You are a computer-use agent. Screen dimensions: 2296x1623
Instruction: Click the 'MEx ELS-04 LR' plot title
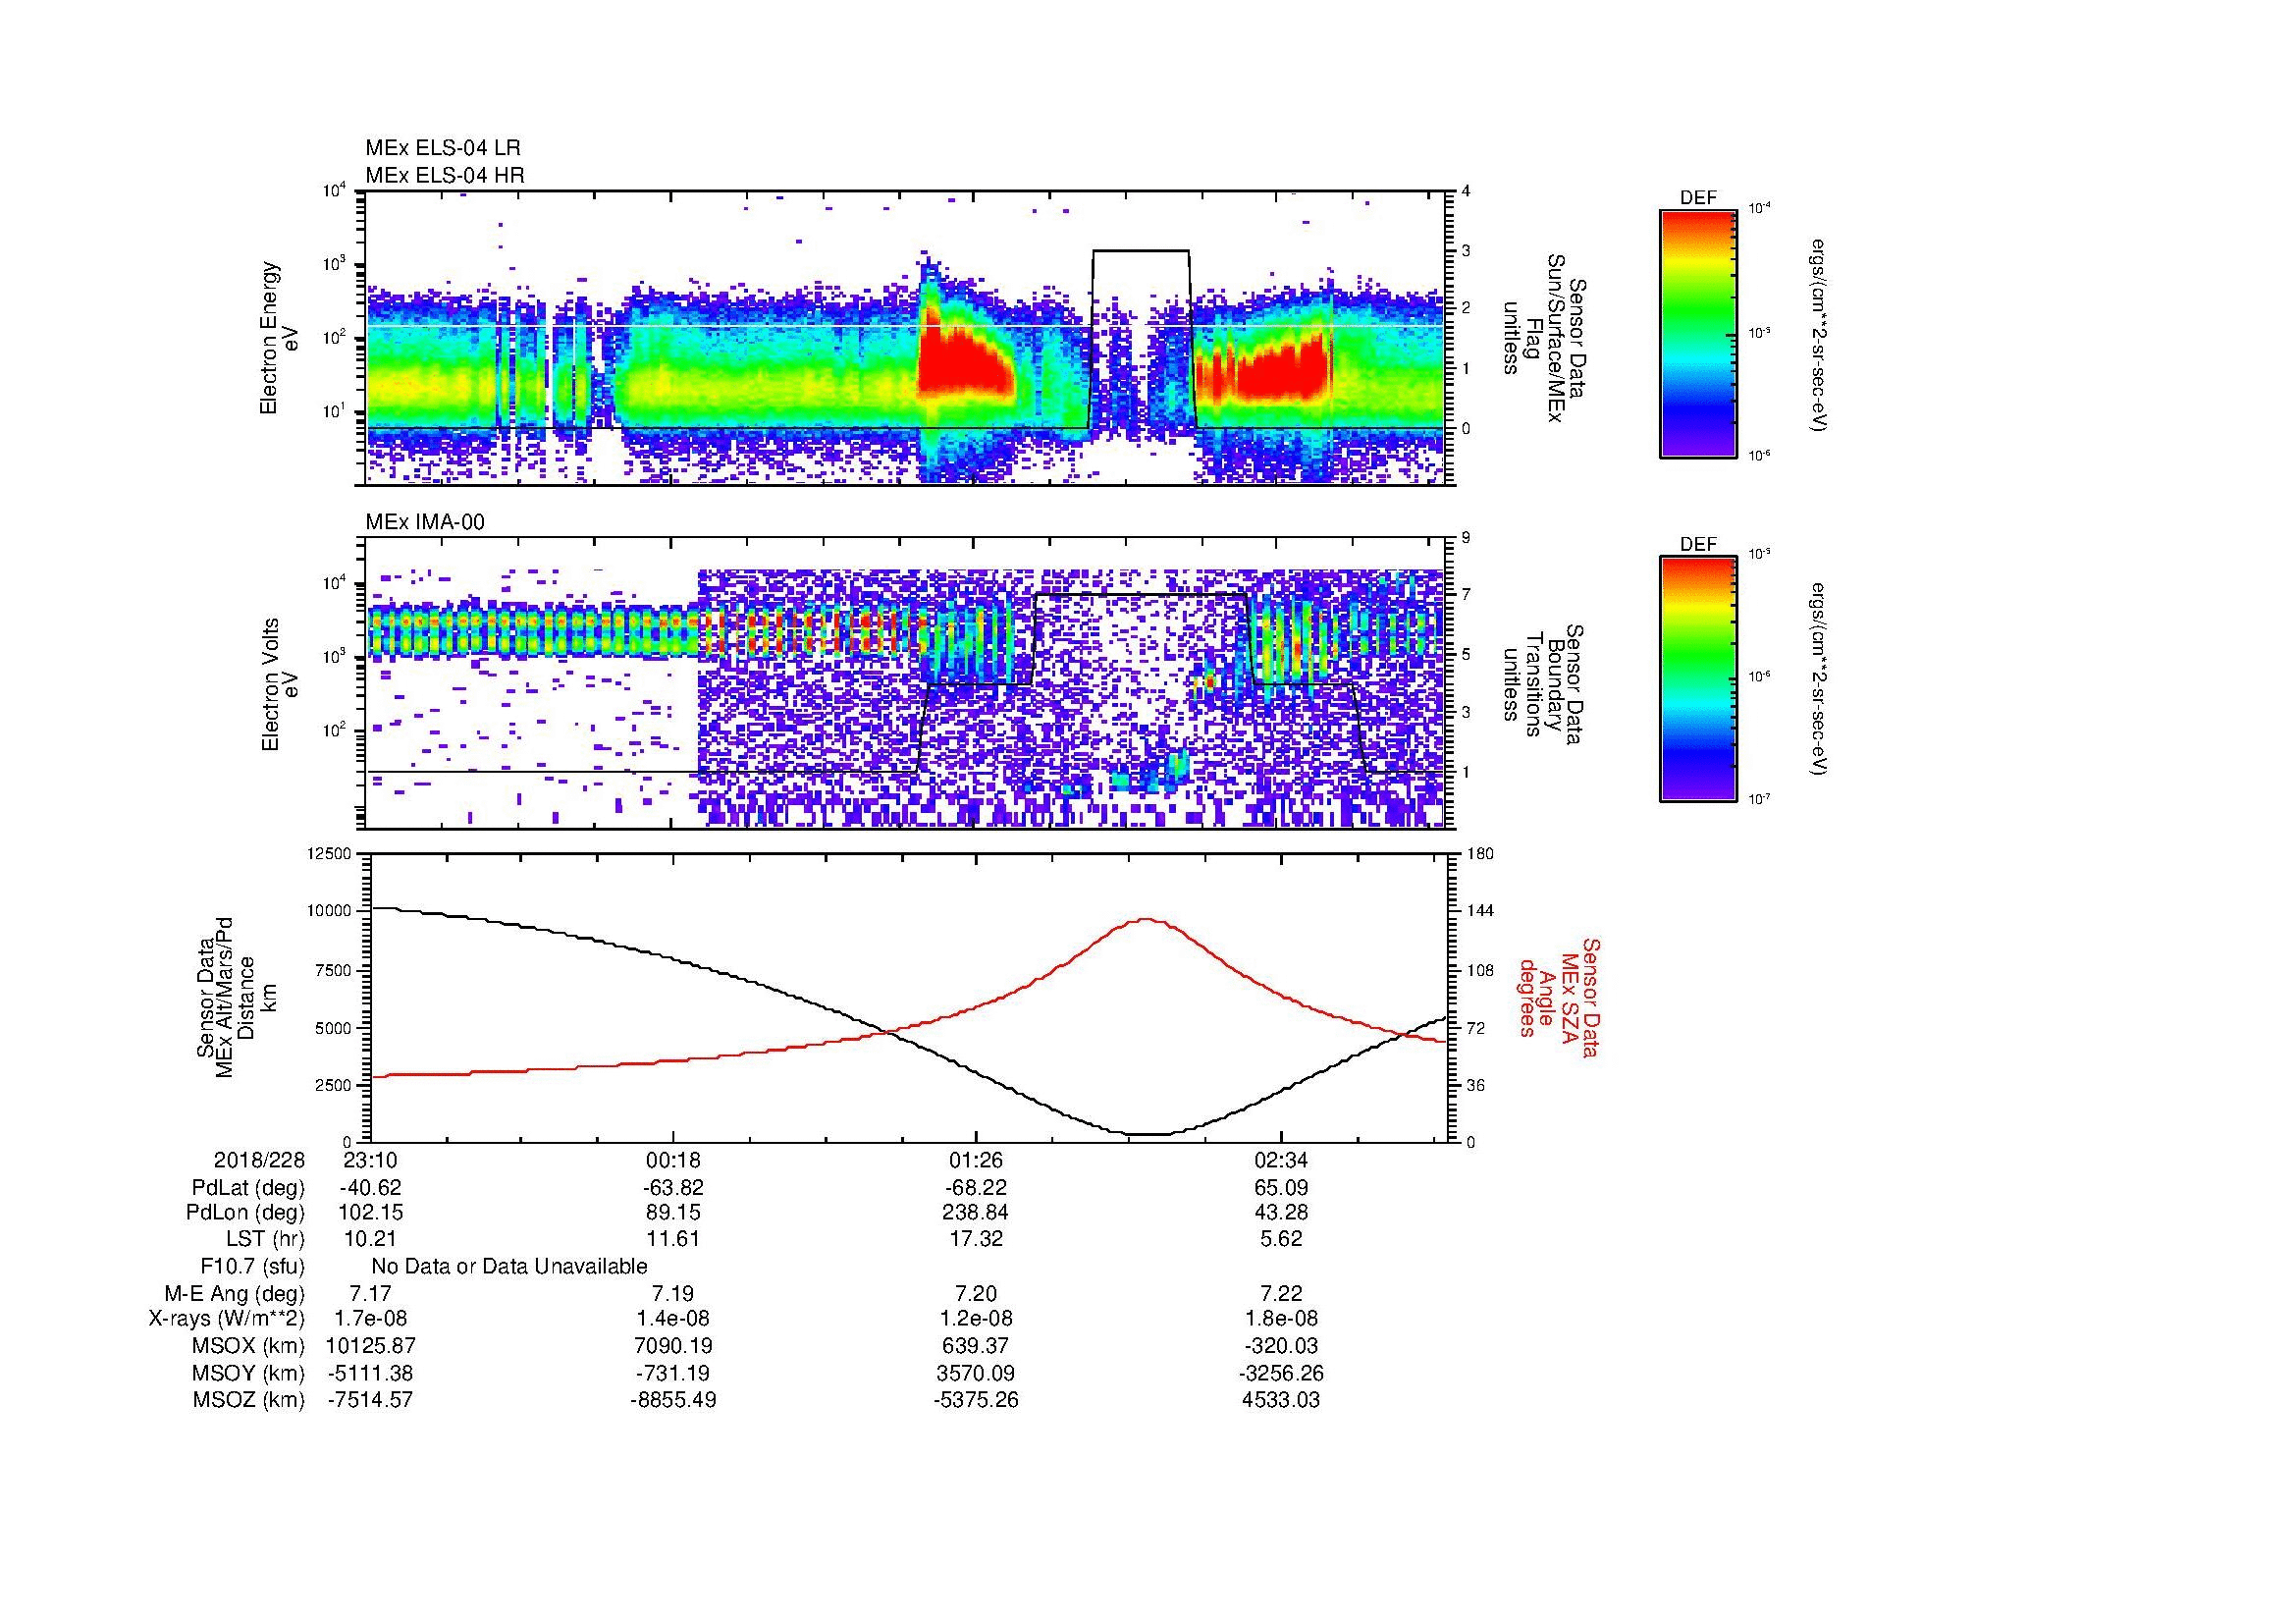tap(443, 148)
